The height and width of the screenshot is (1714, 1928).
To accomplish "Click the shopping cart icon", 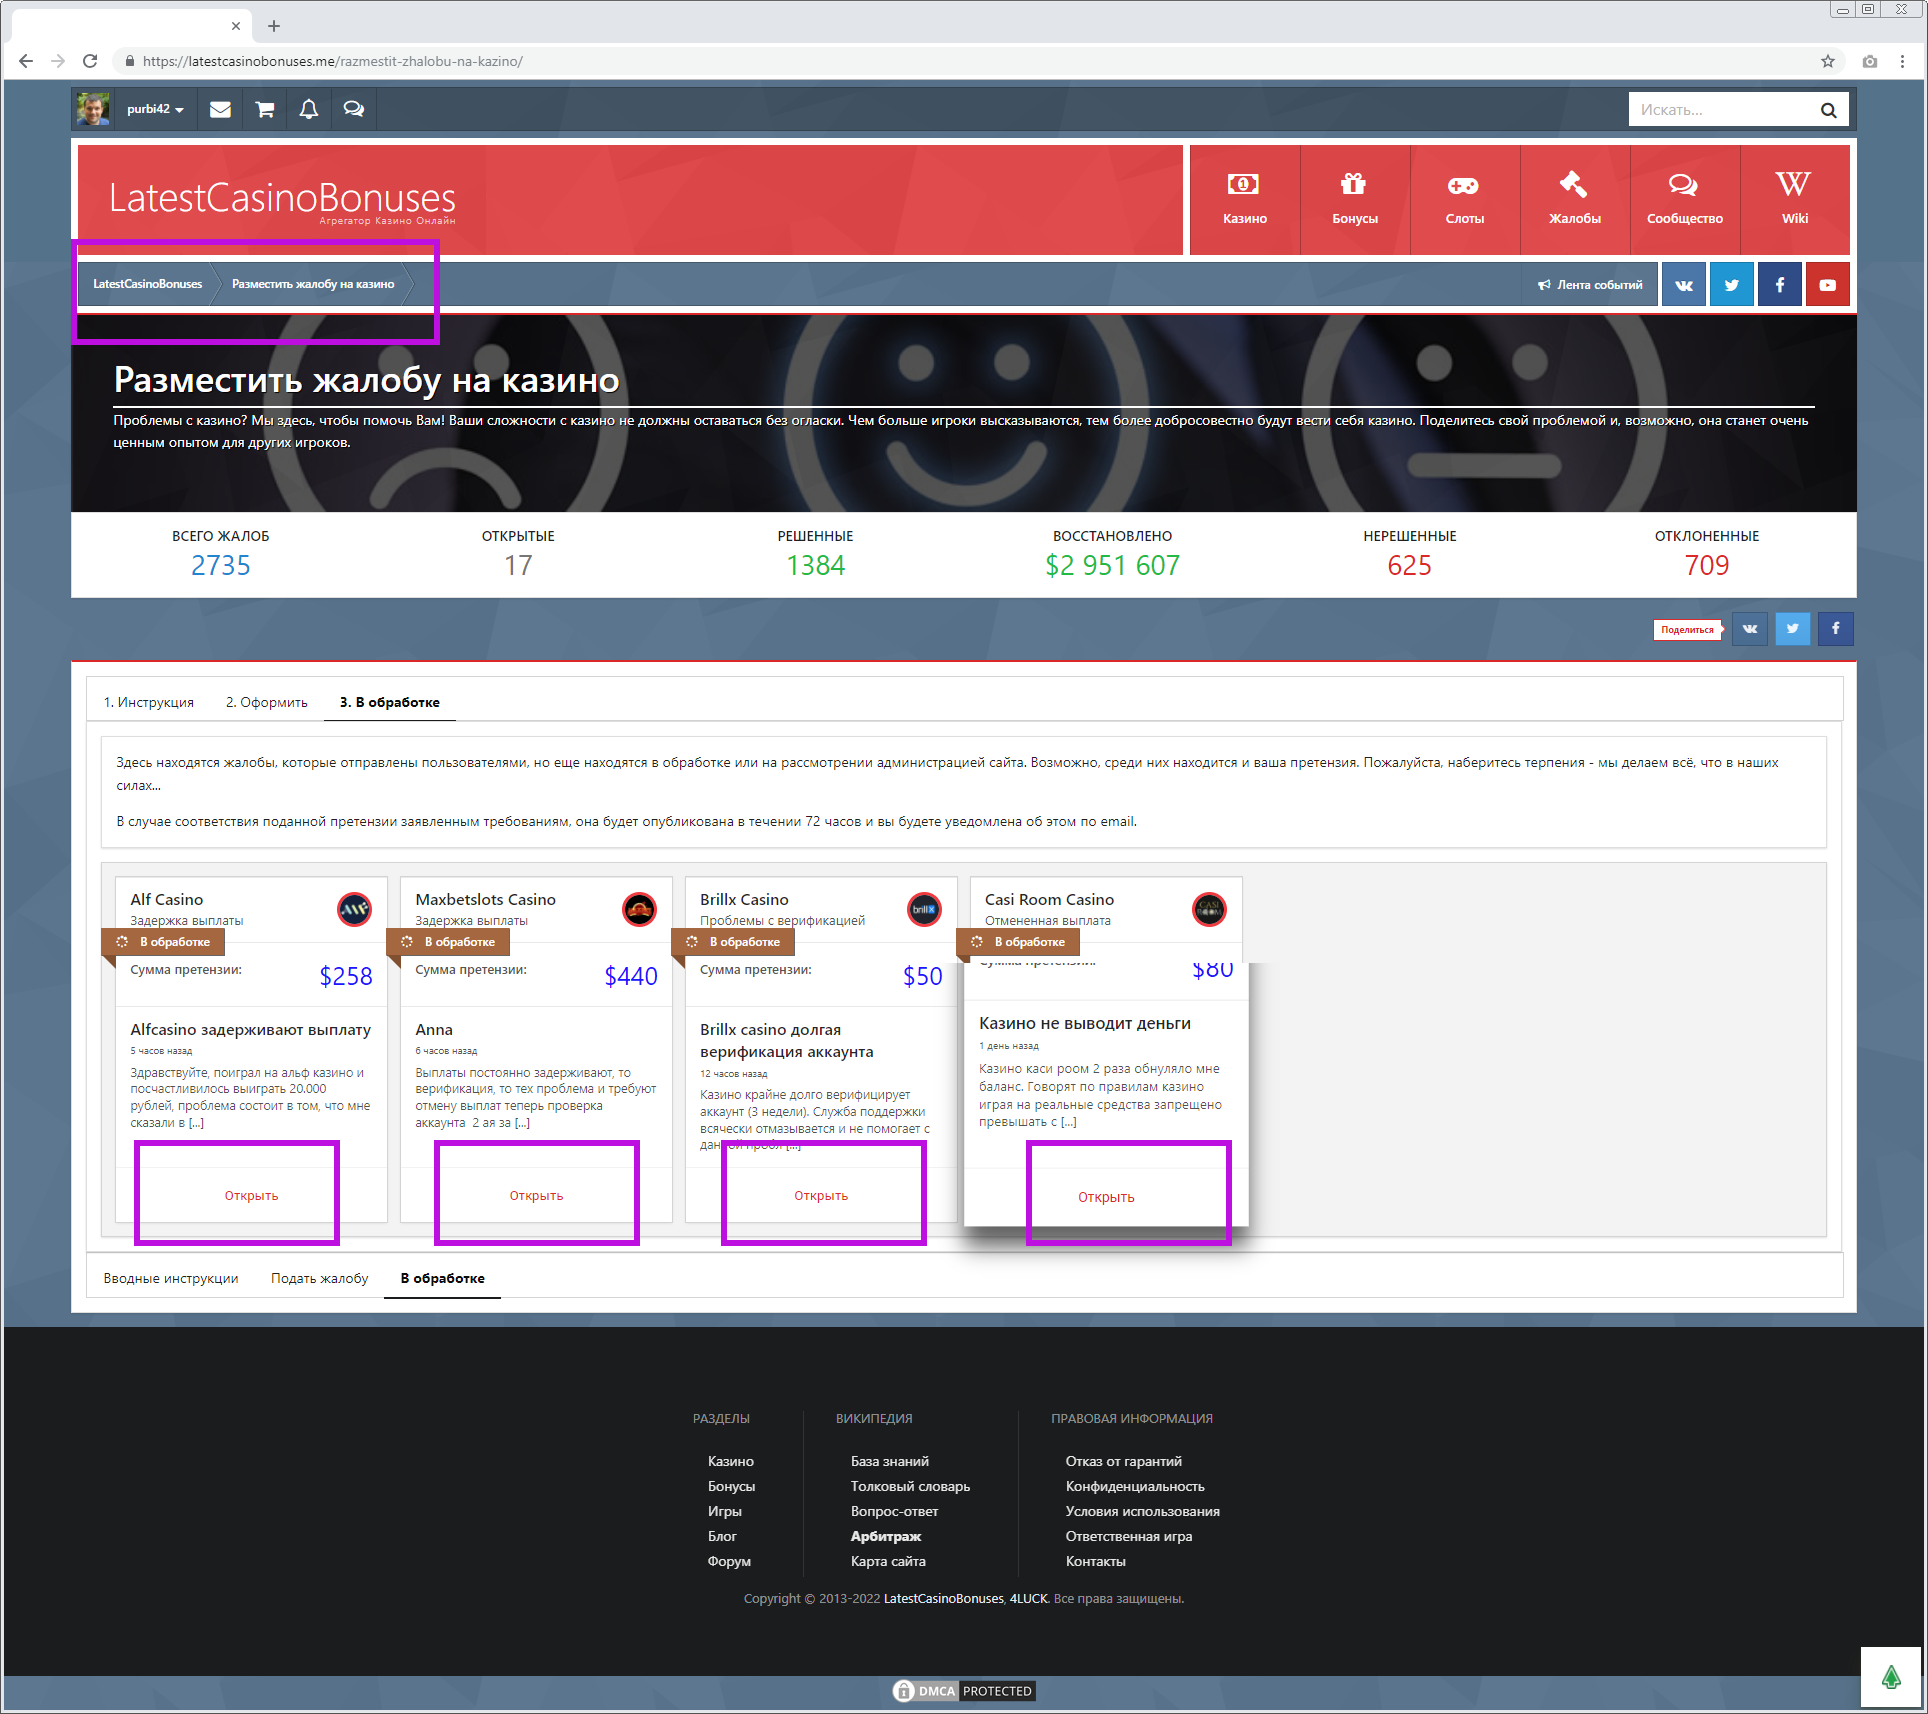I will (264, 109).
